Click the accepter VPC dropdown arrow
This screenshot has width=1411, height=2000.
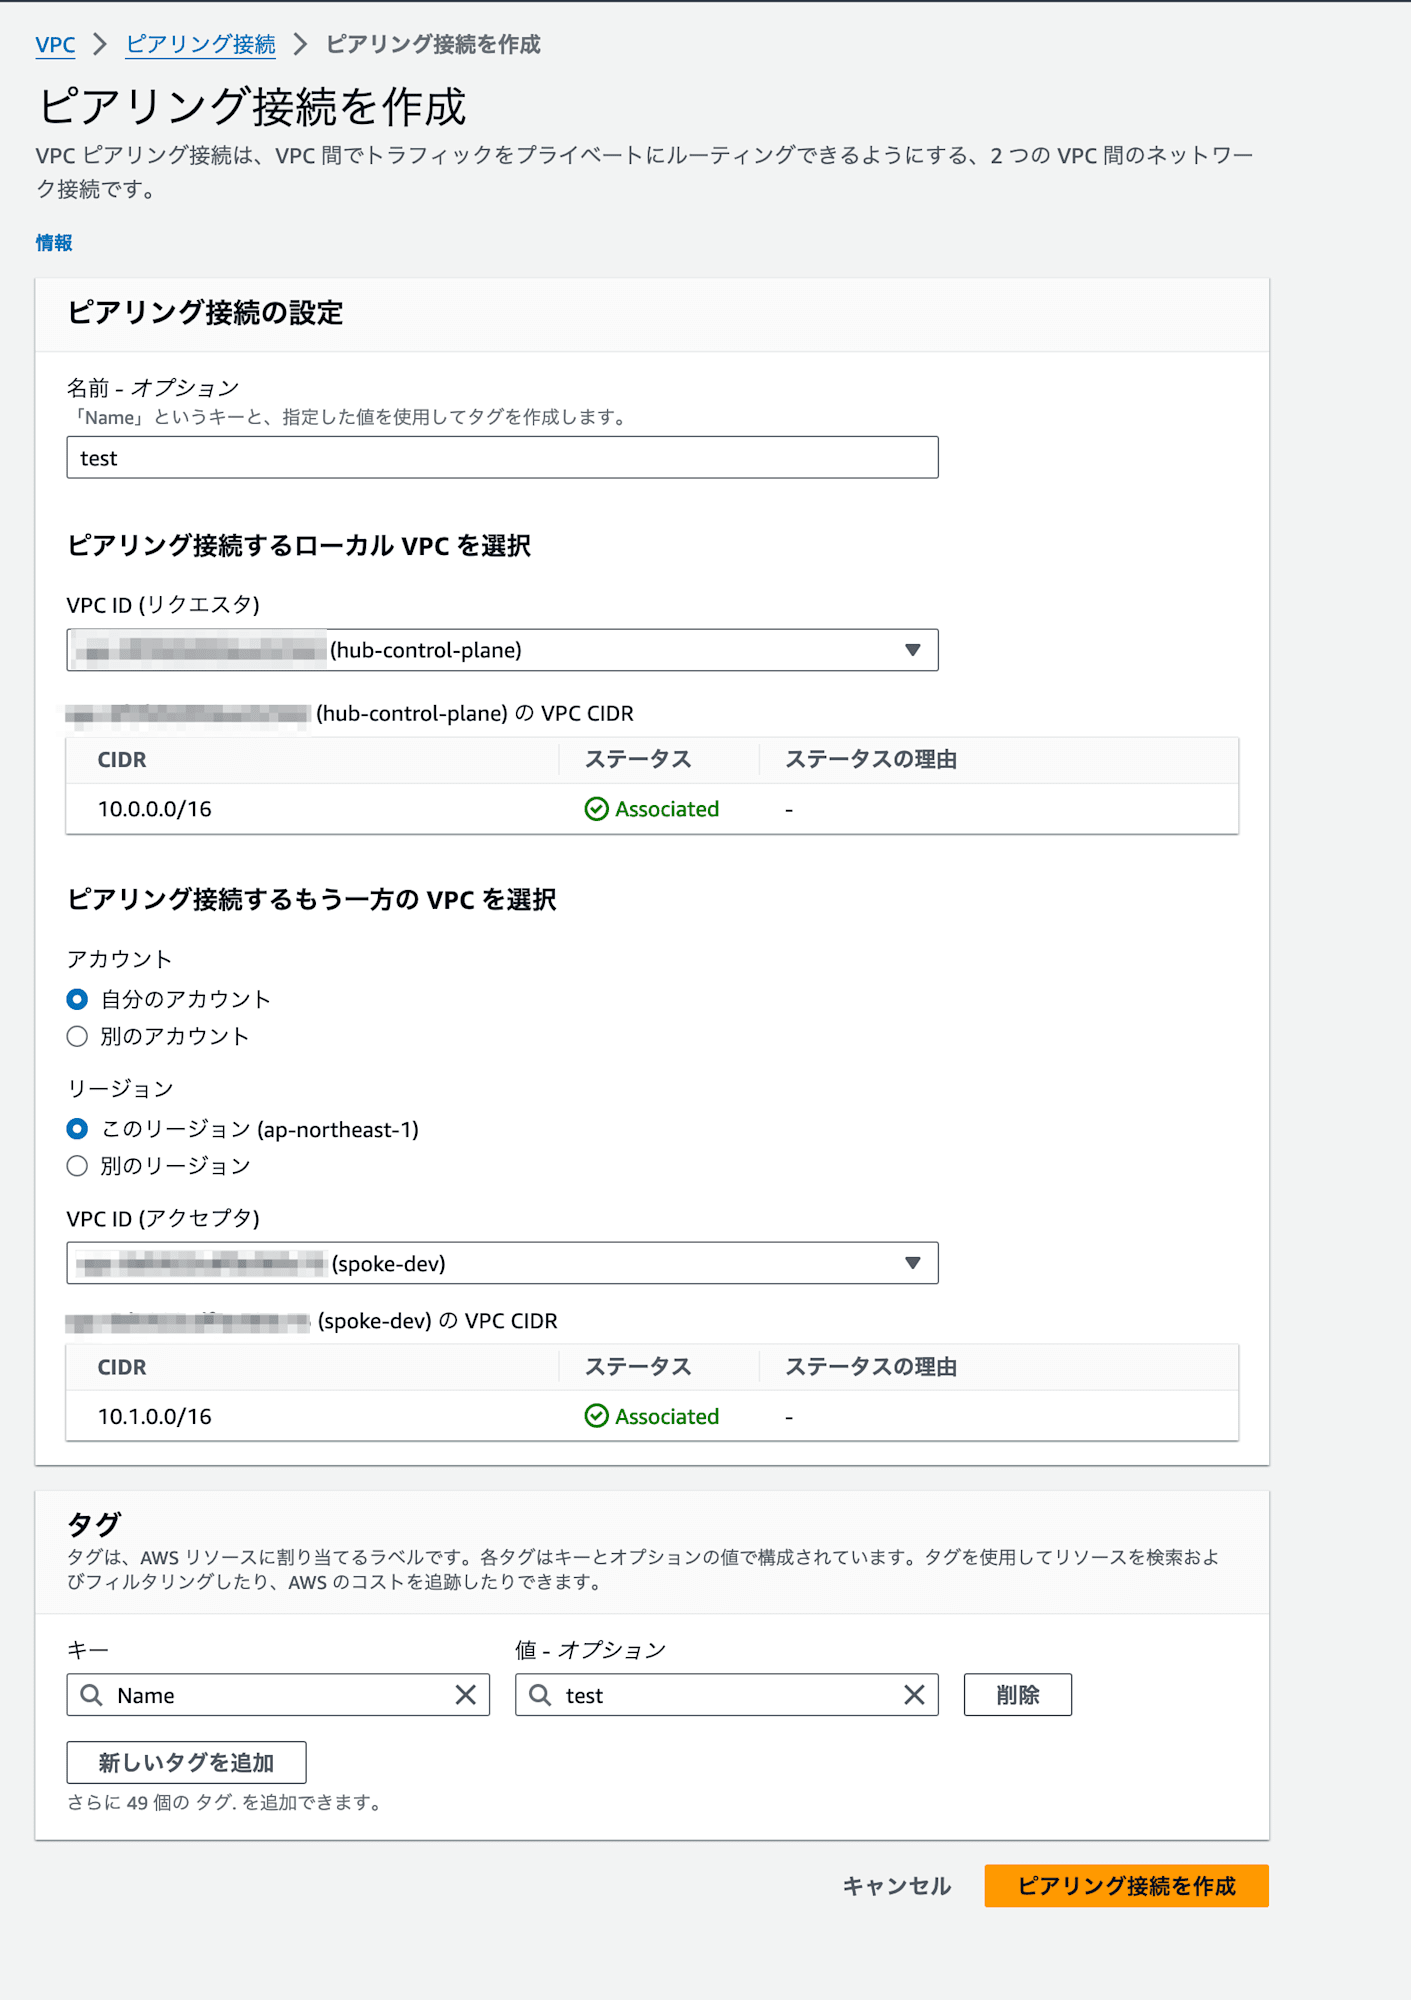click(912, 1263)
